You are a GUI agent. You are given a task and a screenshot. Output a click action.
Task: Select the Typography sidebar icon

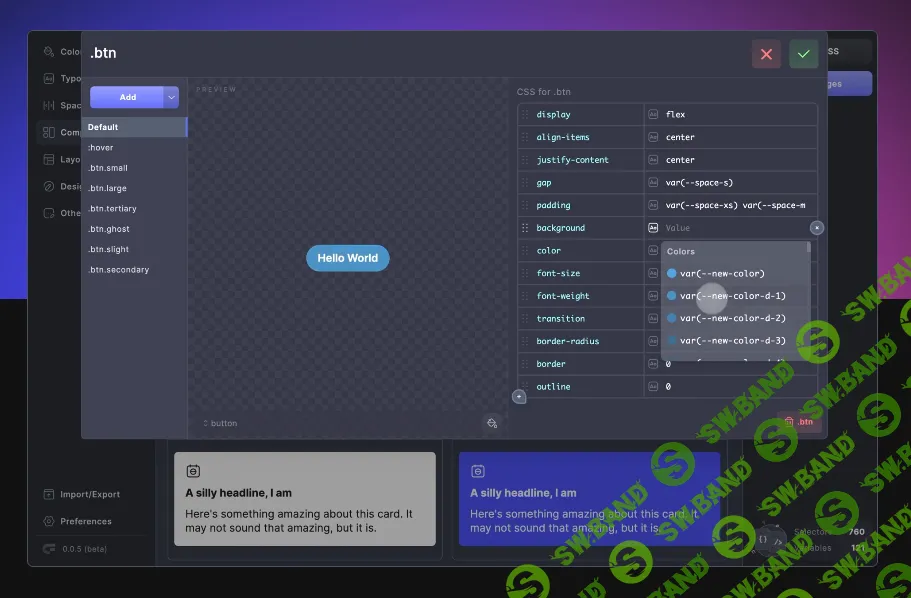(x=49, y=79)
